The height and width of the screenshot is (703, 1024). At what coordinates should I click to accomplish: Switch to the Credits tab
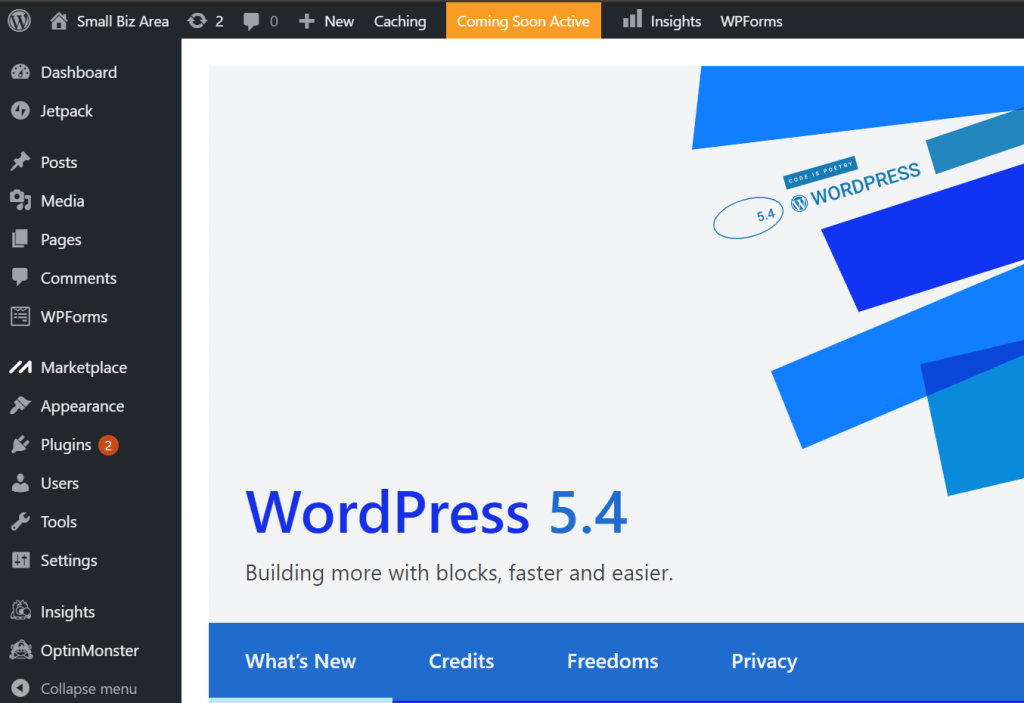pos(461,661)
